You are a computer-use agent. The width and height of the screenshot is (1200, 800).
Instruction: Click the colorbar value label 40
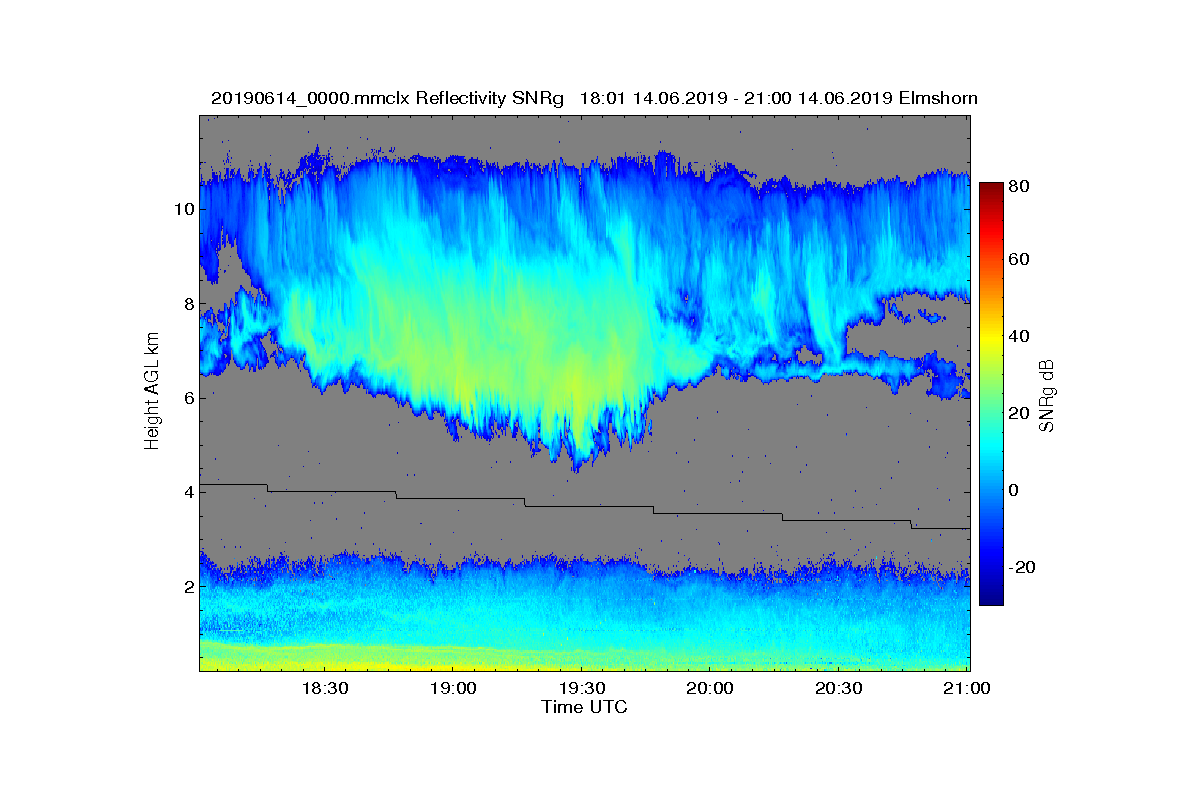[1020, 336]
